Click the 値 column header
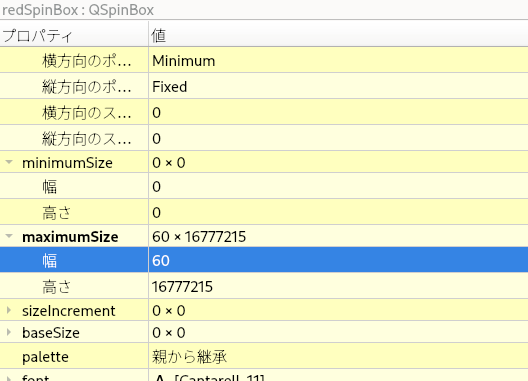The image size is (528, 381). click(338, 35)
